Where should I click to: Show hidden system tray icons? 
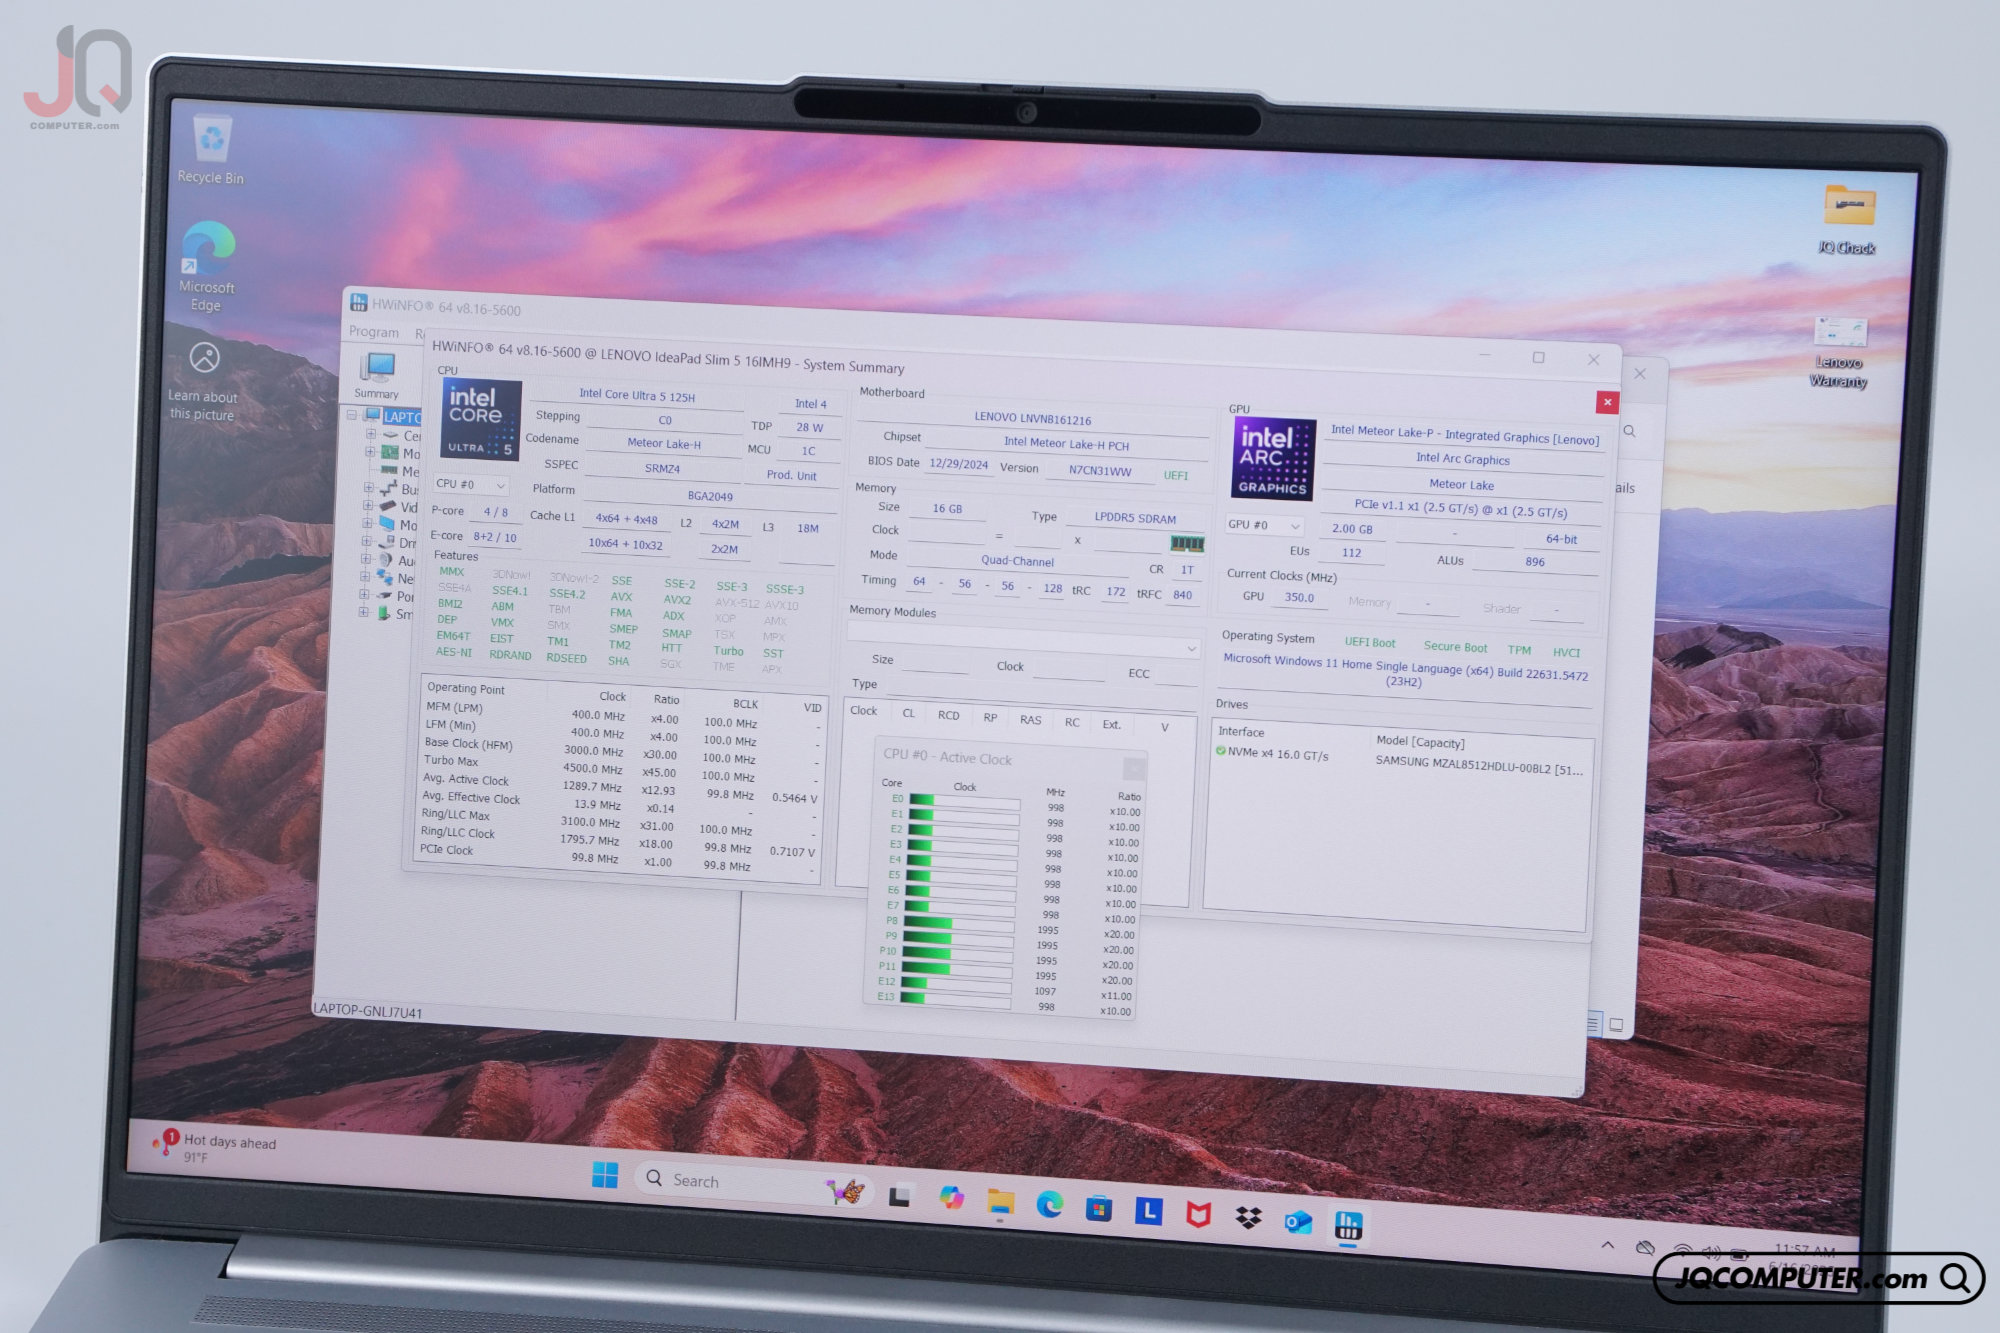click(1607, 1246)
